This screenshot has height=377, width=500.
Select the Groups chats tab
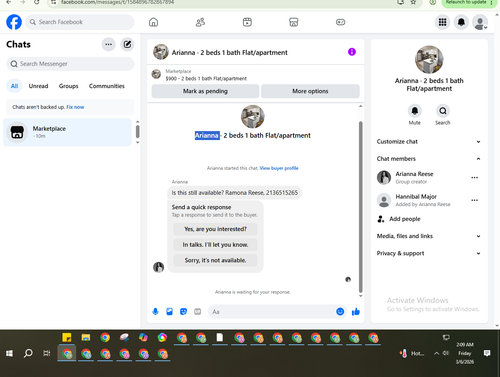(x=68, y=86)
